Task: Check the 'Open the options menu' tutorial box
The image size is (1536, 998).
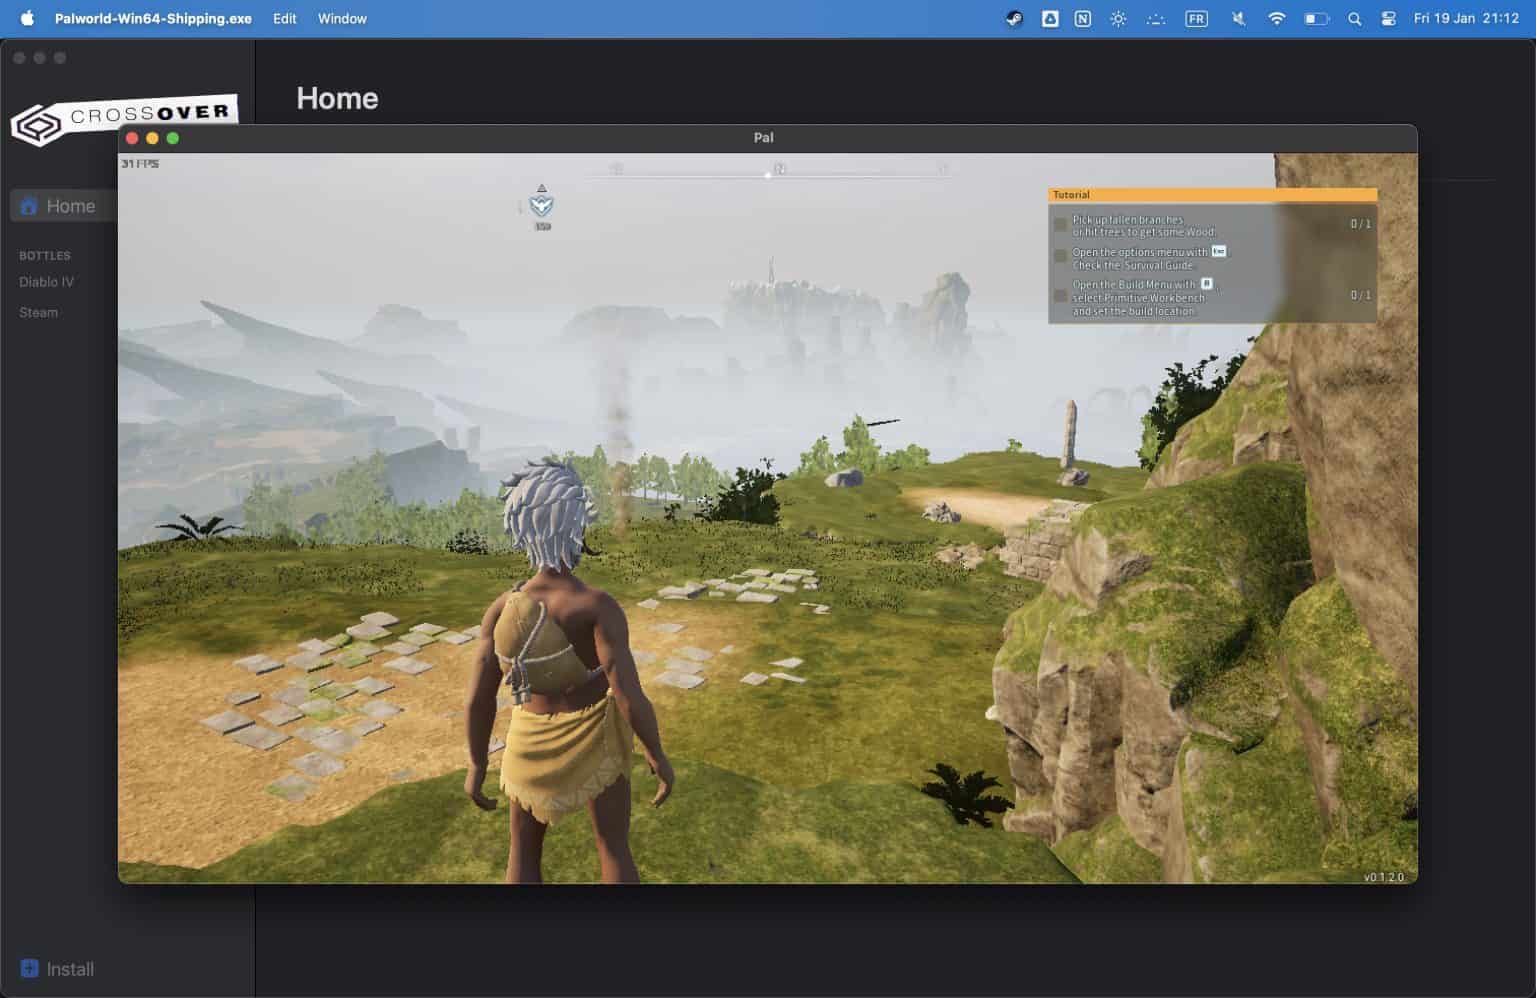Action: point(1061,257)
